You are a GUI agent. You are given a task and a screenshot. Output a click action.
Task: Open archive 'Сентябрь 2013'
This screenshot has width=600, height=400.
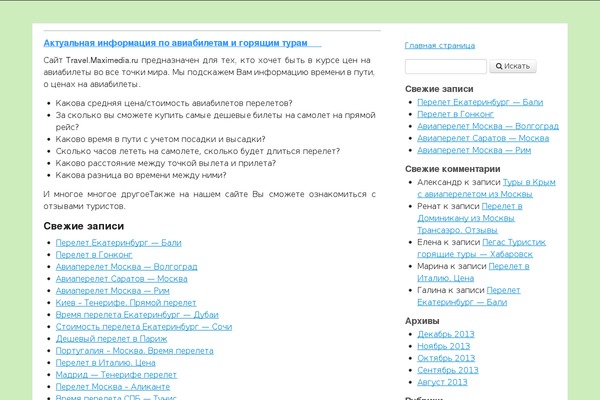pyautogui.click(x=448, y=370)
